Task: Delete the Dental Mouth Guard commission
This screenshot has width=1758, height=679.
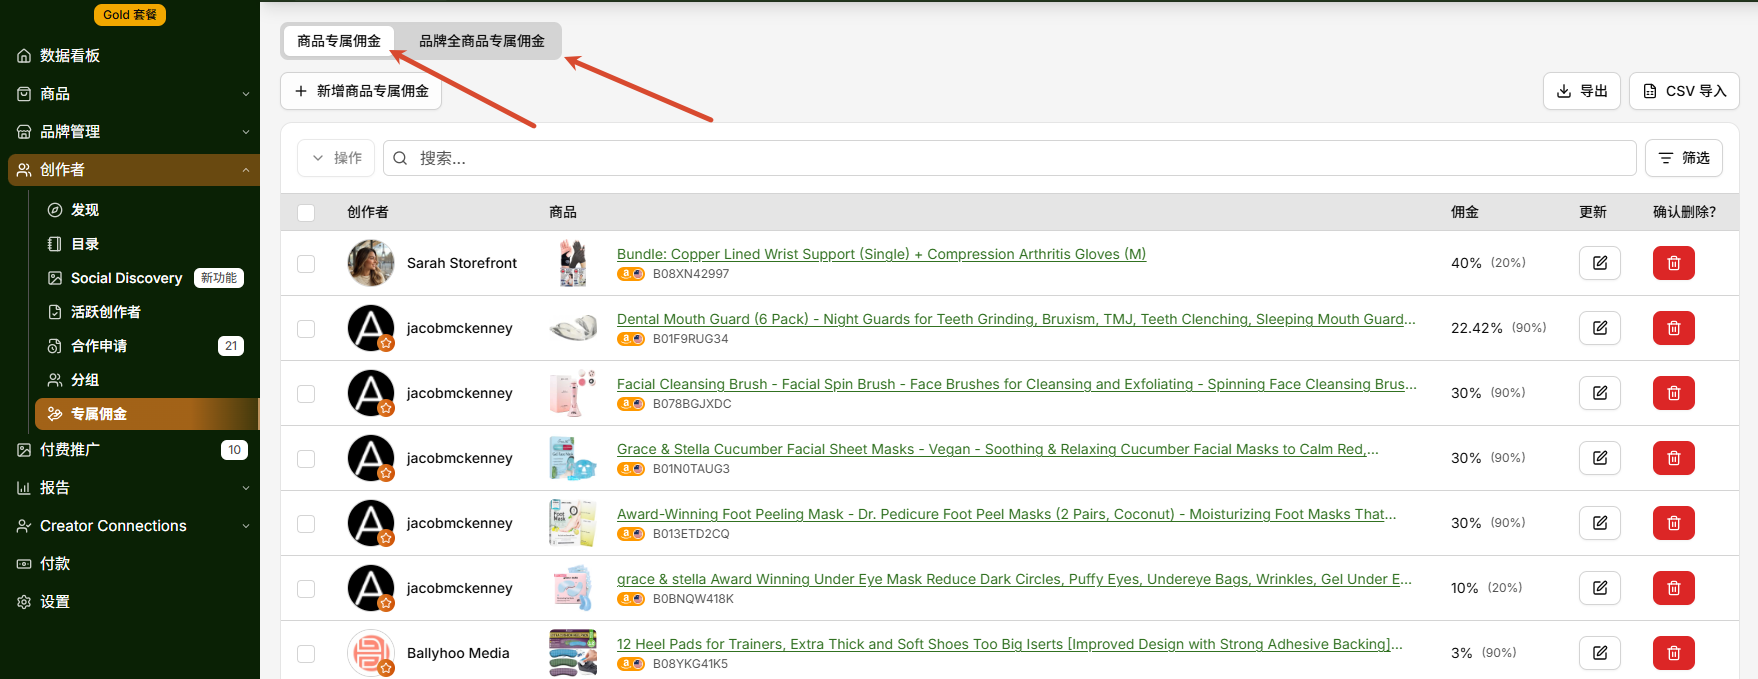Action: click(1674, 328)
